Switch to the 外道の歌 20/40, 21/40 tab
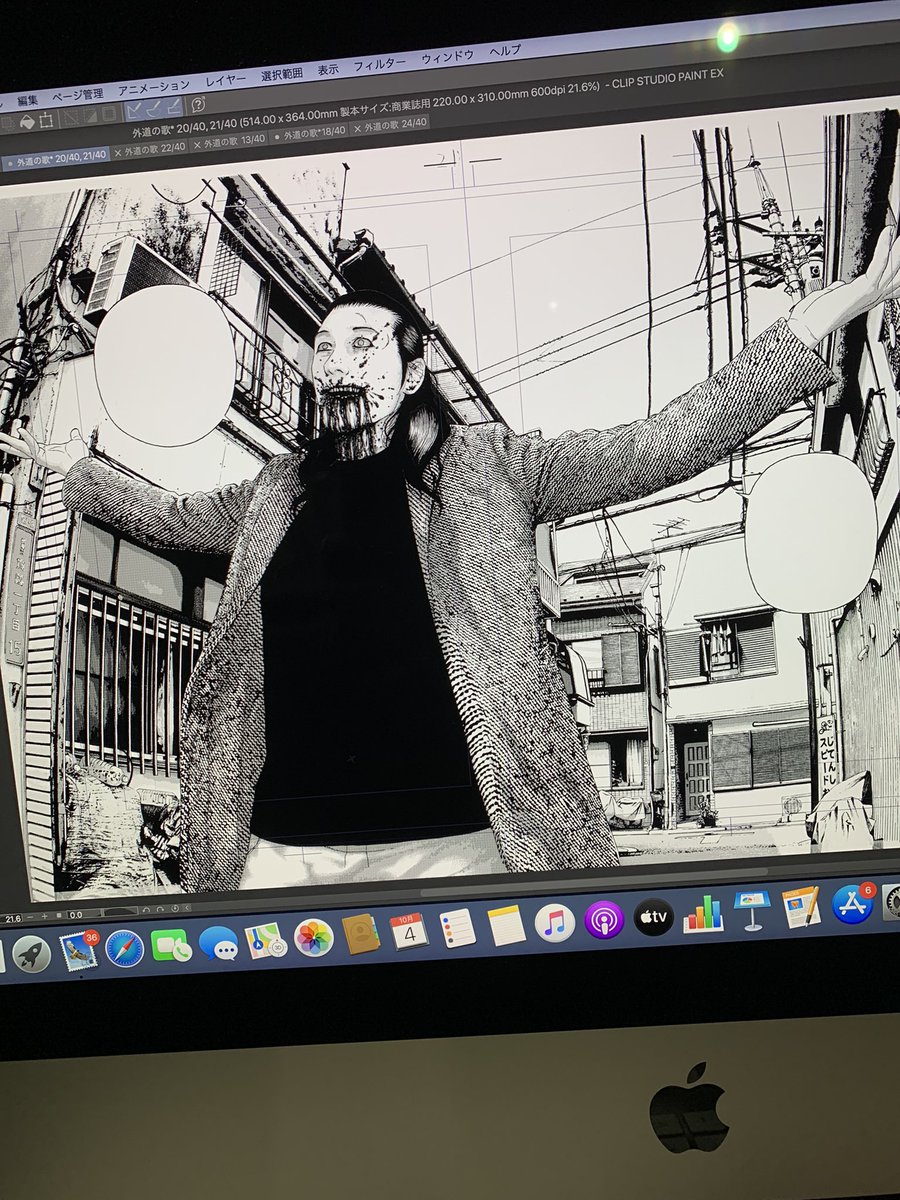 [x=57, y=161]
